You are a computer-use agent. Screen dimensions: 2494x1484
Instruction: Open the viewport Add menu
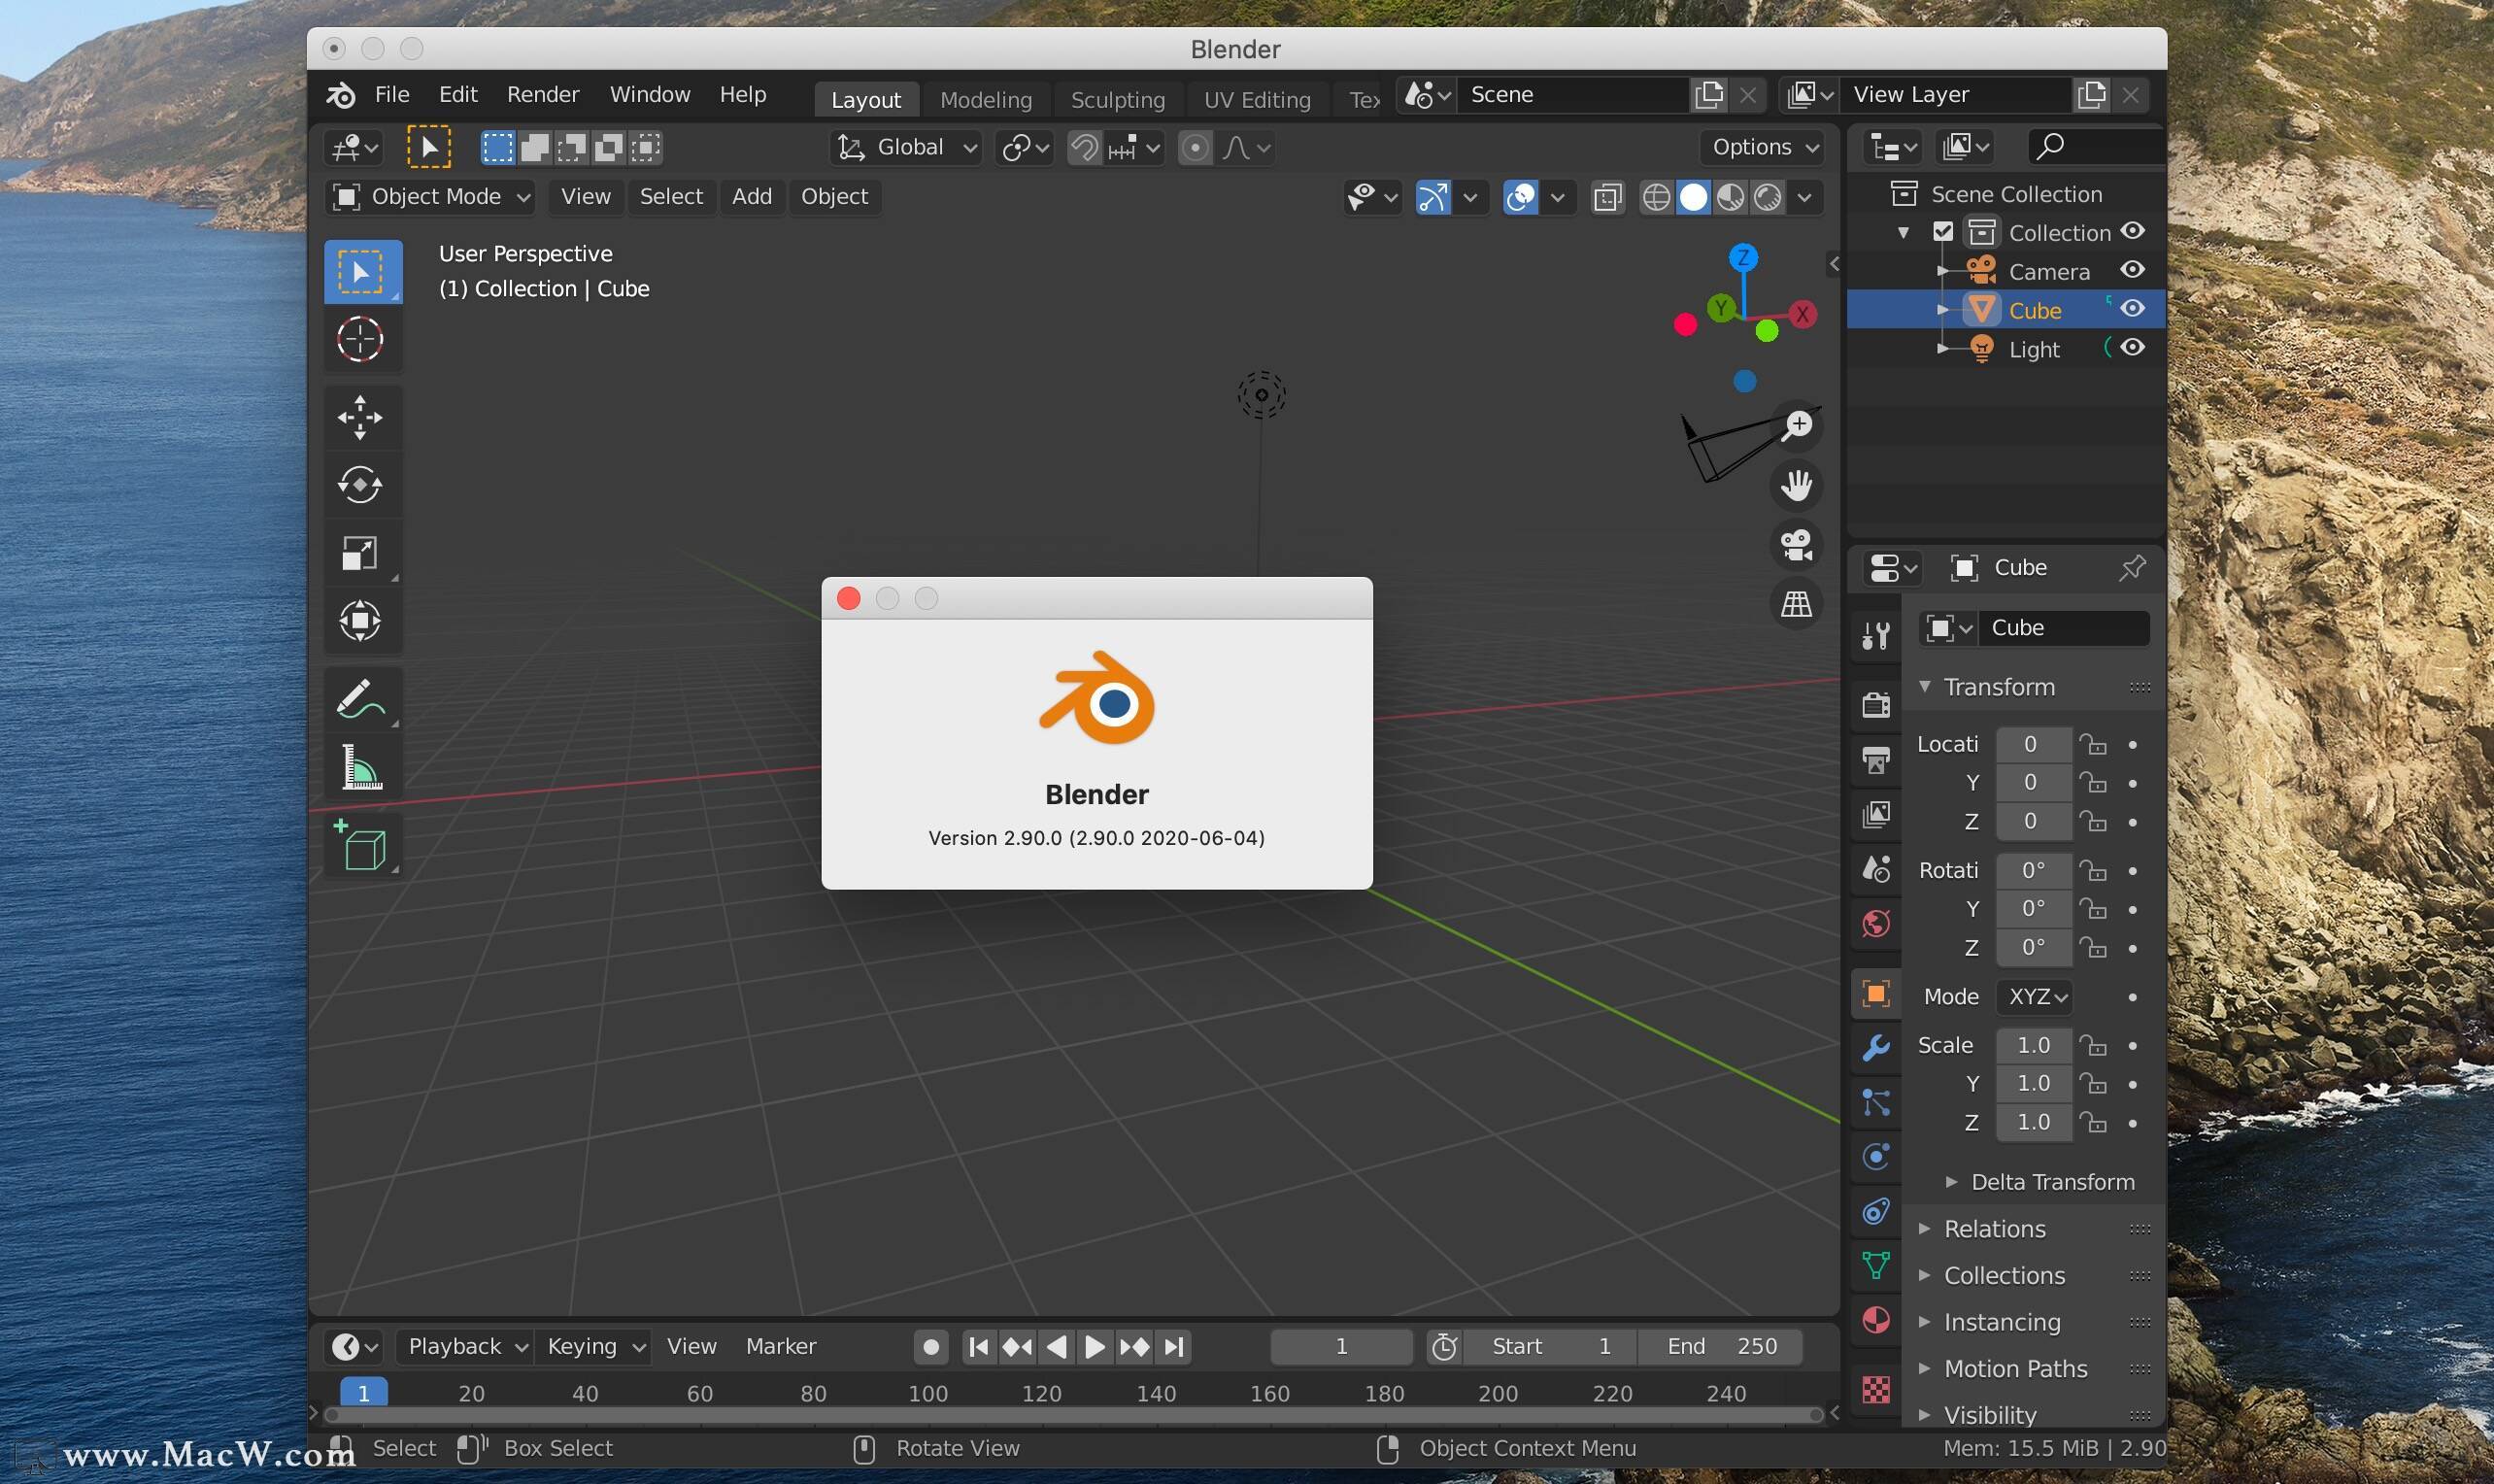[752, 197]
